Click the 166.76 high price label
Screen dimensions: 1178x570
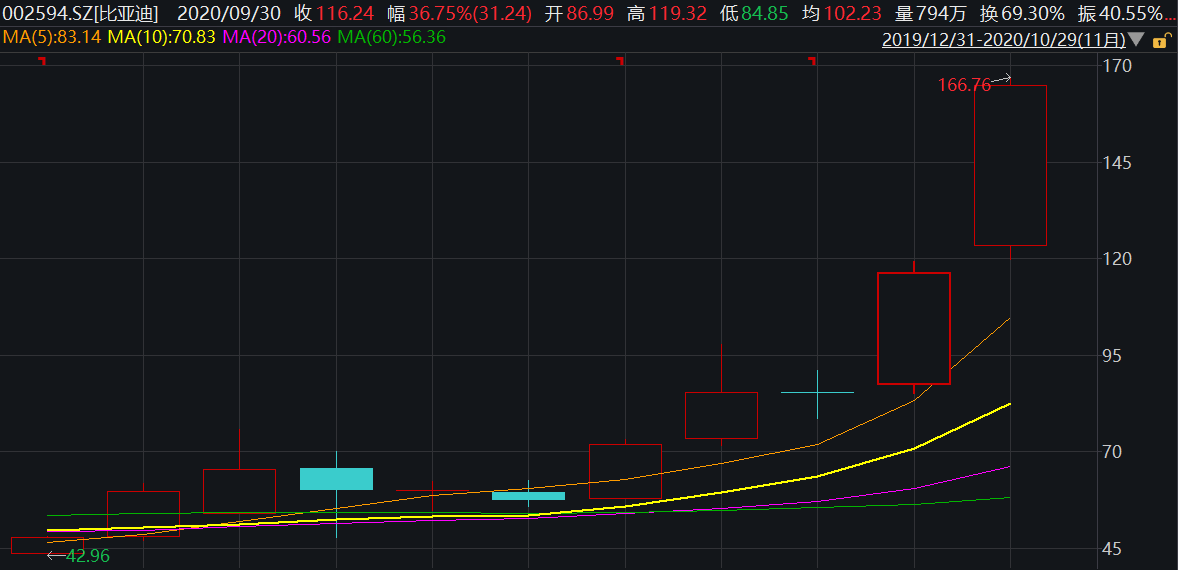(963, 86)
